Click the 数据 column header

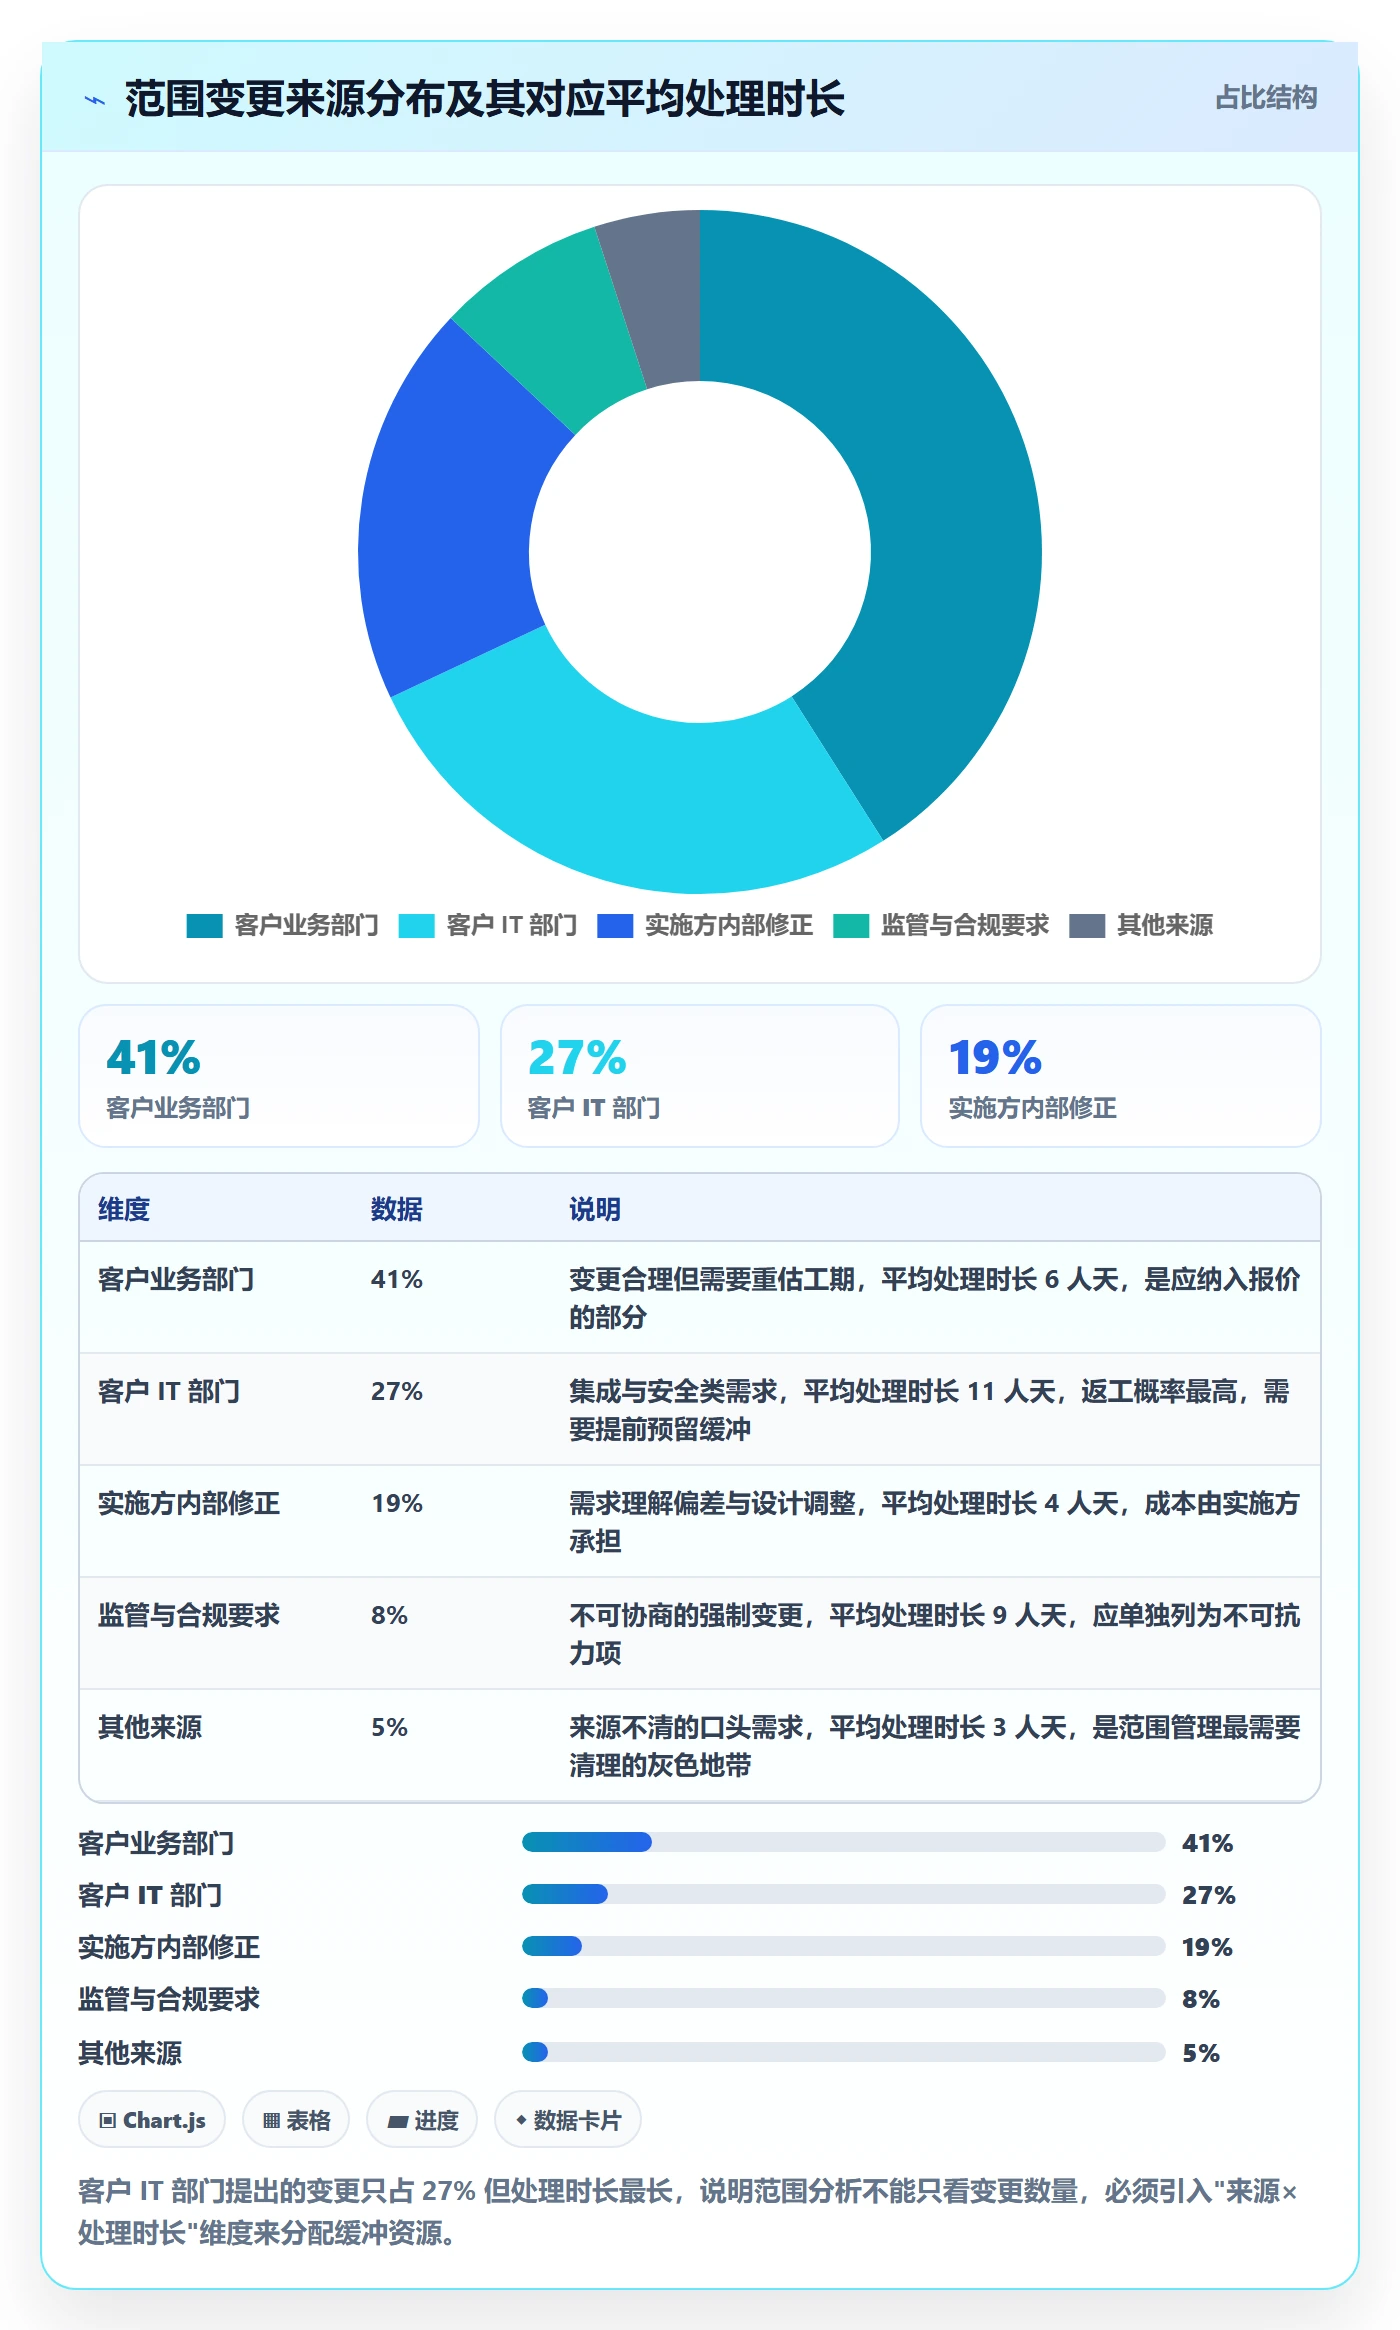pos(397,1209)
